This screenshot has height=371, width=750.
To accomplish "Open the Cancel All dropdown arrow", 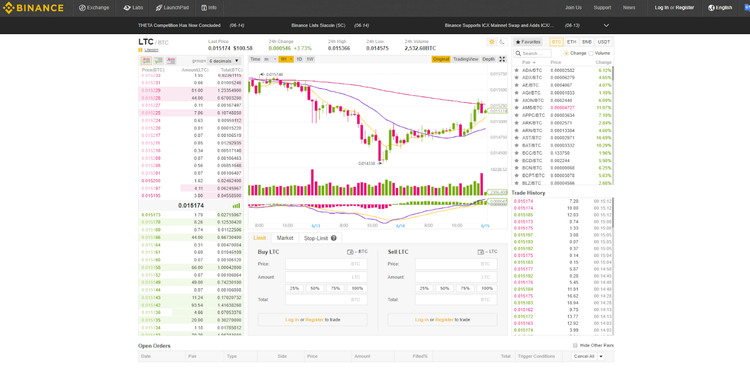I will [x=601, y=356].
